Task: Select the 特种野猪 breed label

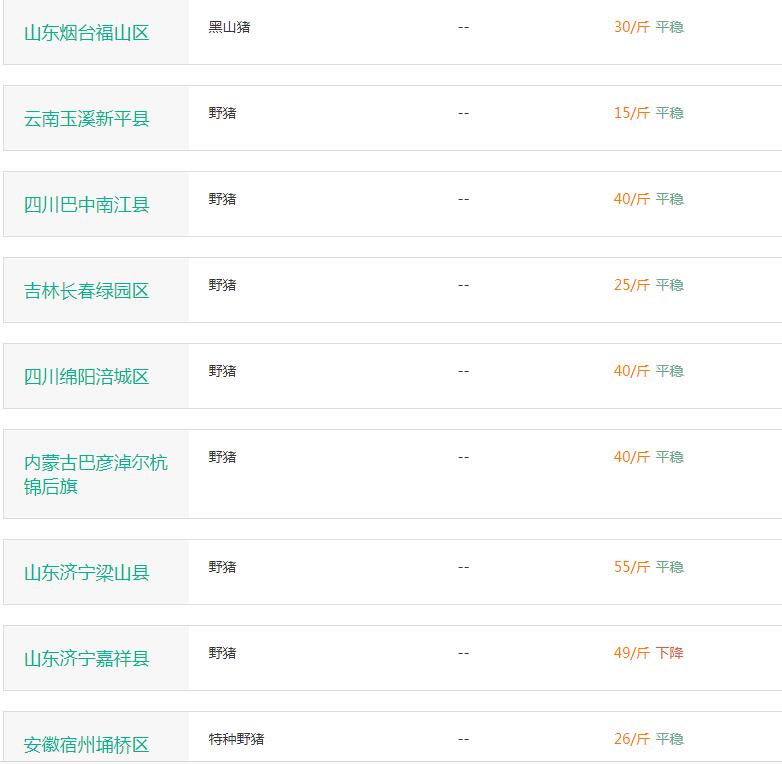Action: [236, 739]
